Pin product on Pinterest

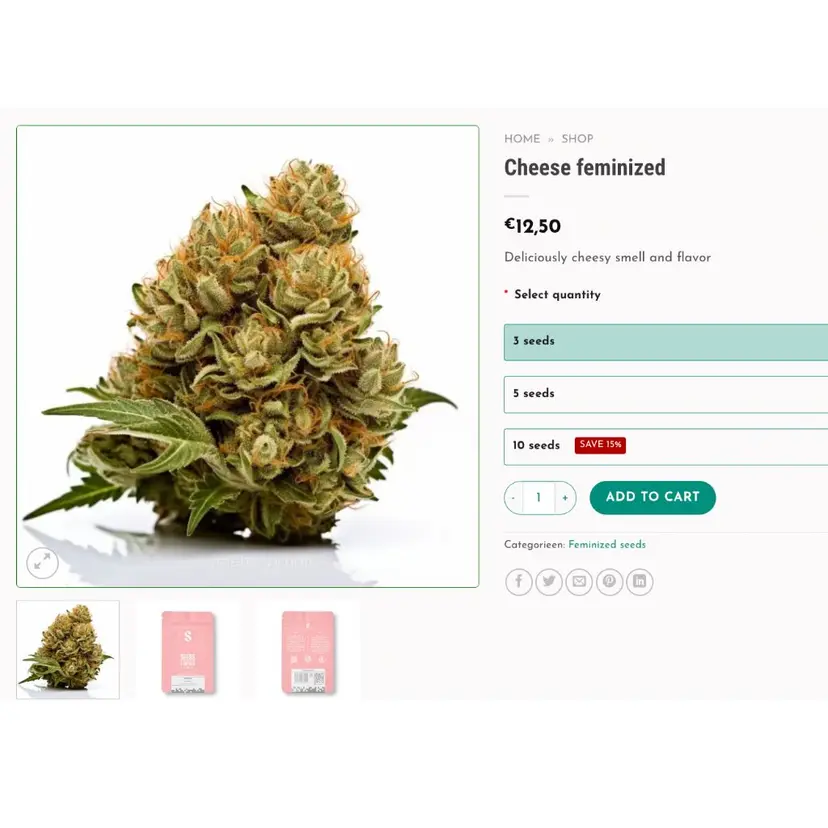[x=609, y=582]
